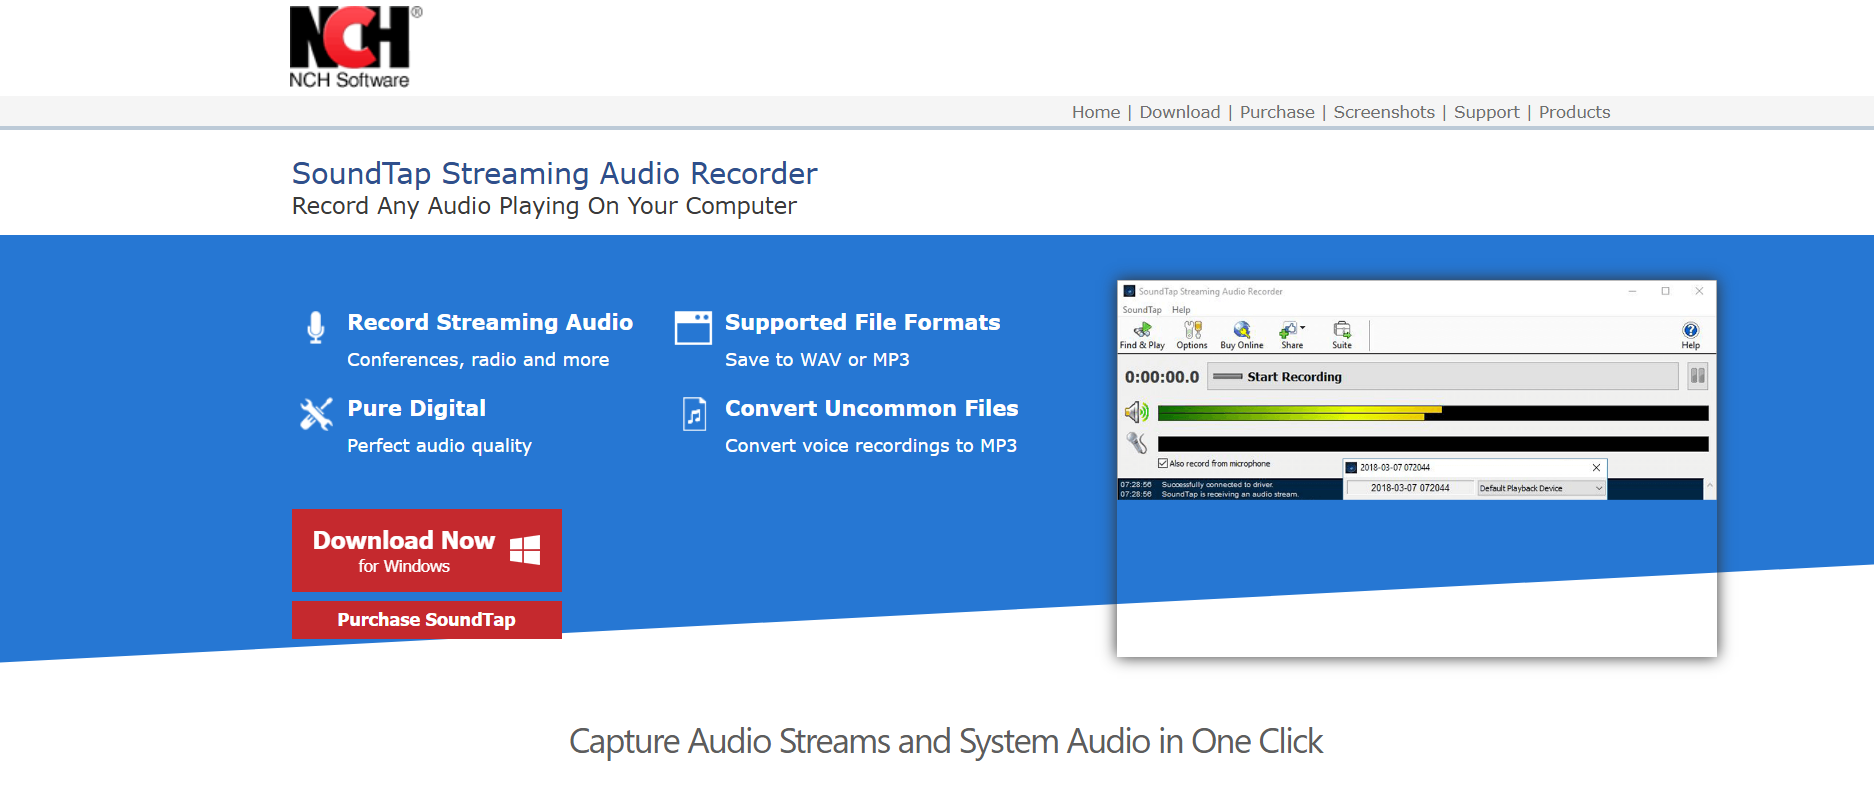Open the SoundTap menu in the screenshot

1142,310
